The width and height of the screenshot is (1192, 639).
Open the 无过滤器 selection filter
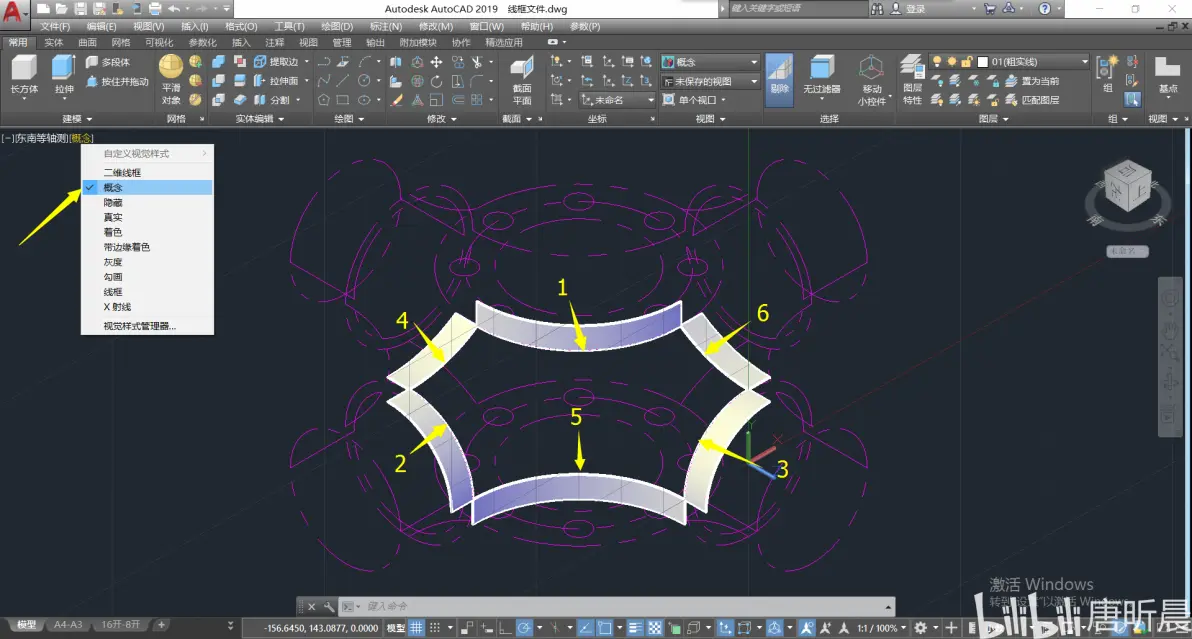click(x=822, y=76)
